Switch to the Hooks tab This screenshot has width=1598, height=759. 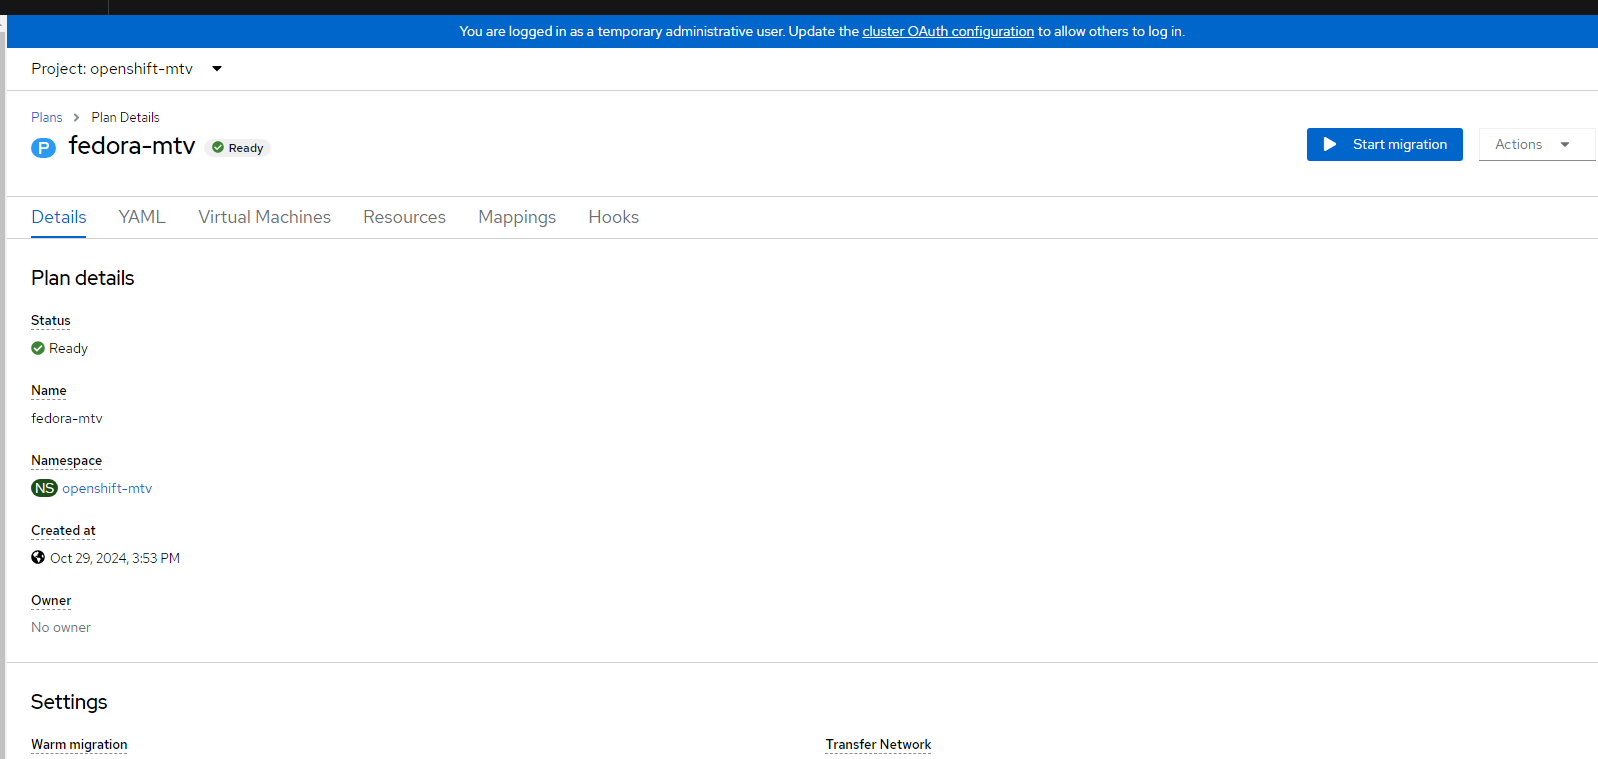point(613,217)
